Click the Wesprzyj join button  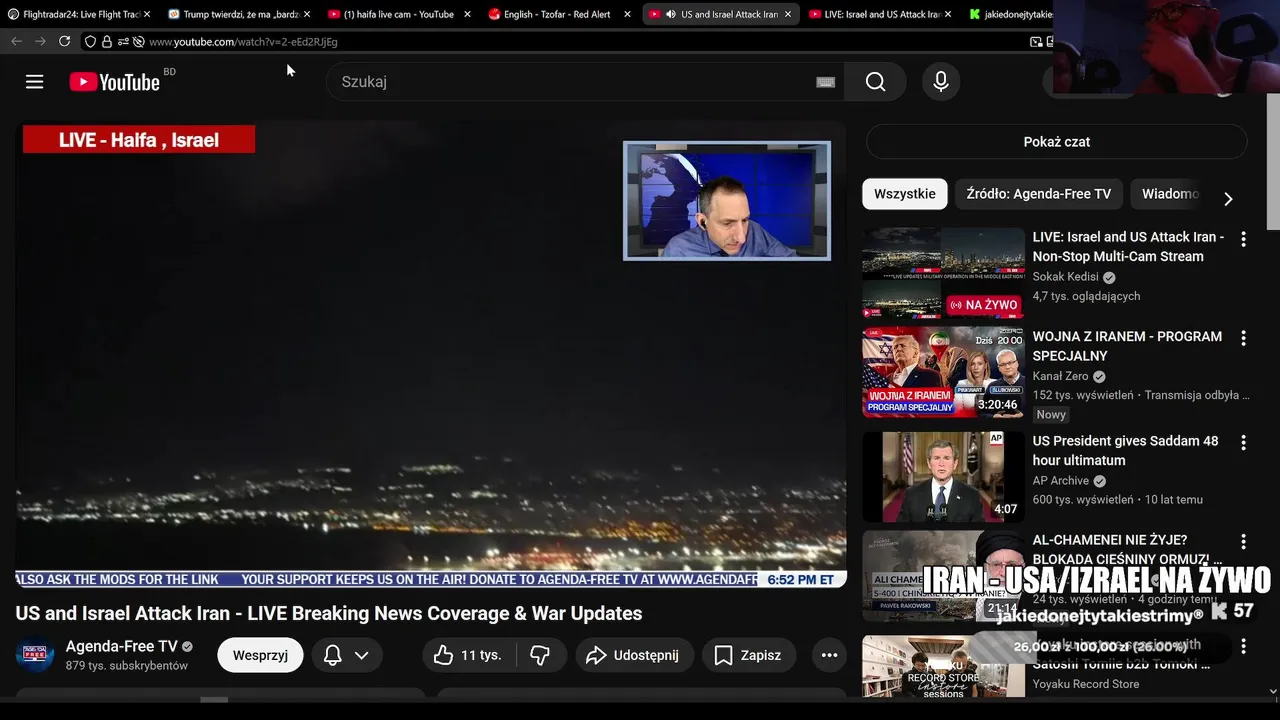[x=260, y=655]
